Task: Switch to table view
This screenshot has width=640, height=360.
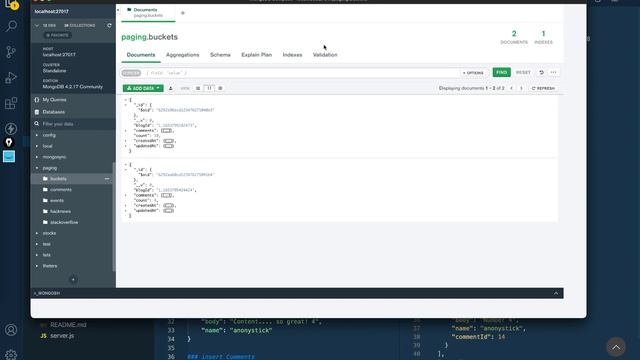Action: point(220,88)
